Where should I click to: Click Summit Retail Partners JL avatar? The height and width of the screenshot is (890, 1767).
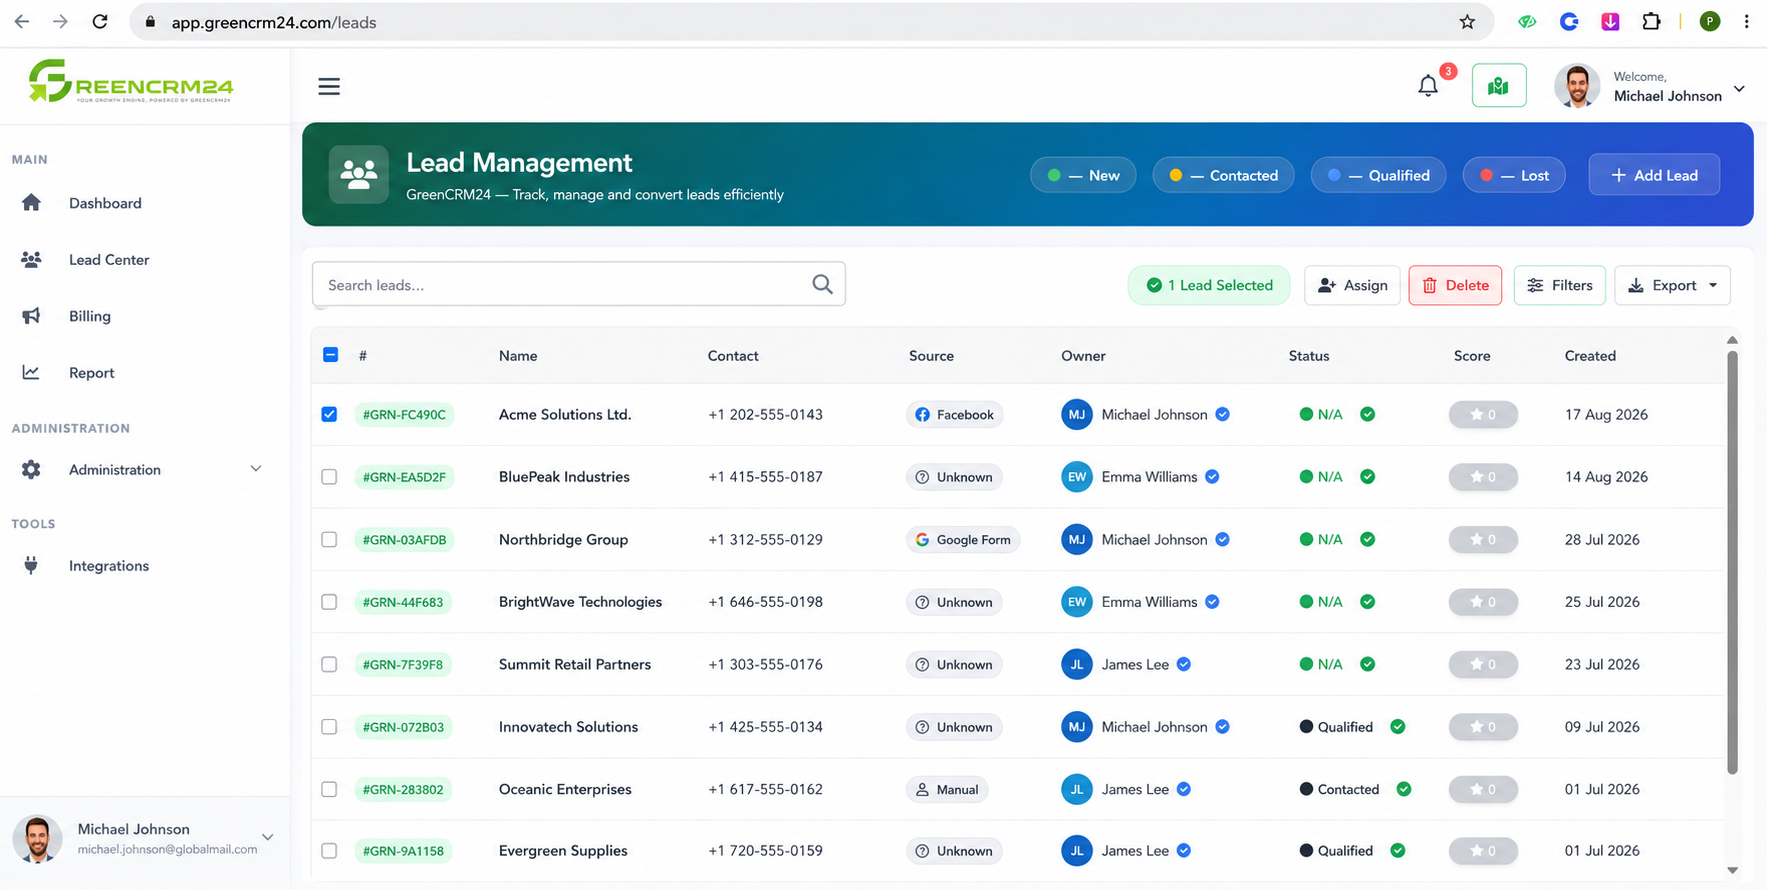coord(1076,664)
